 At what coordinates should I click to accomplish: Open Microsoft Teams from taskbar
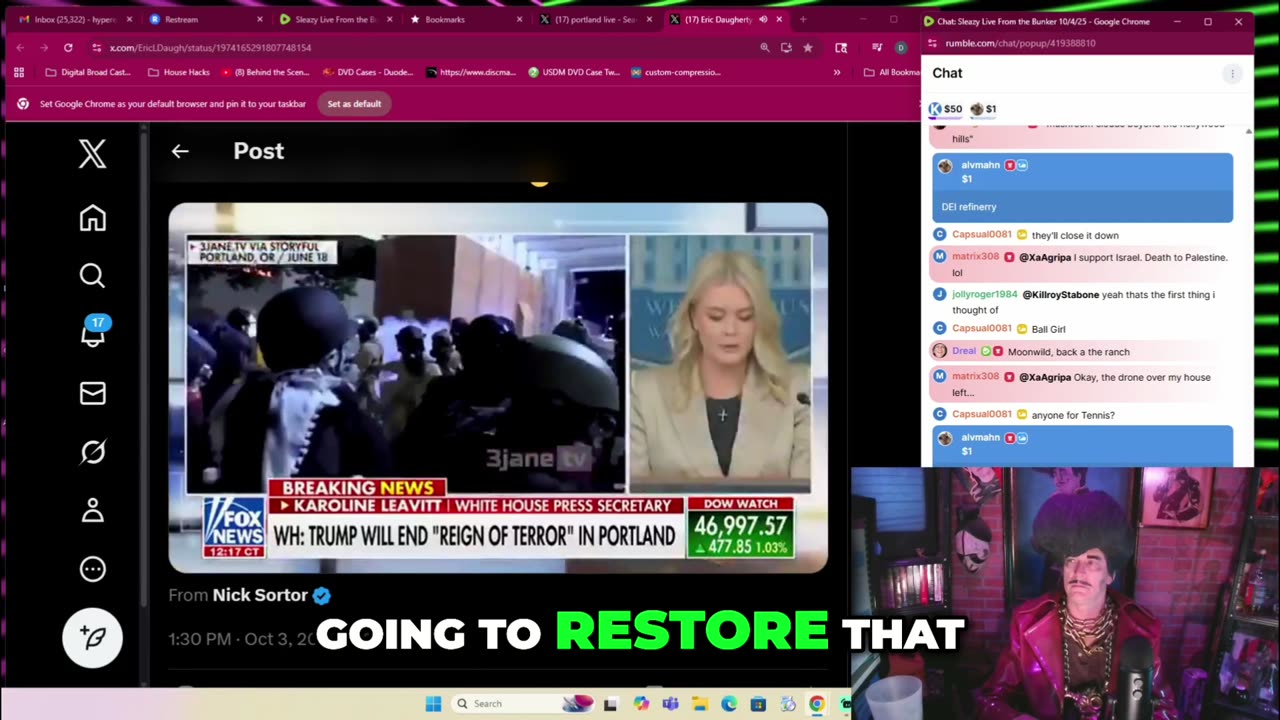670,704
